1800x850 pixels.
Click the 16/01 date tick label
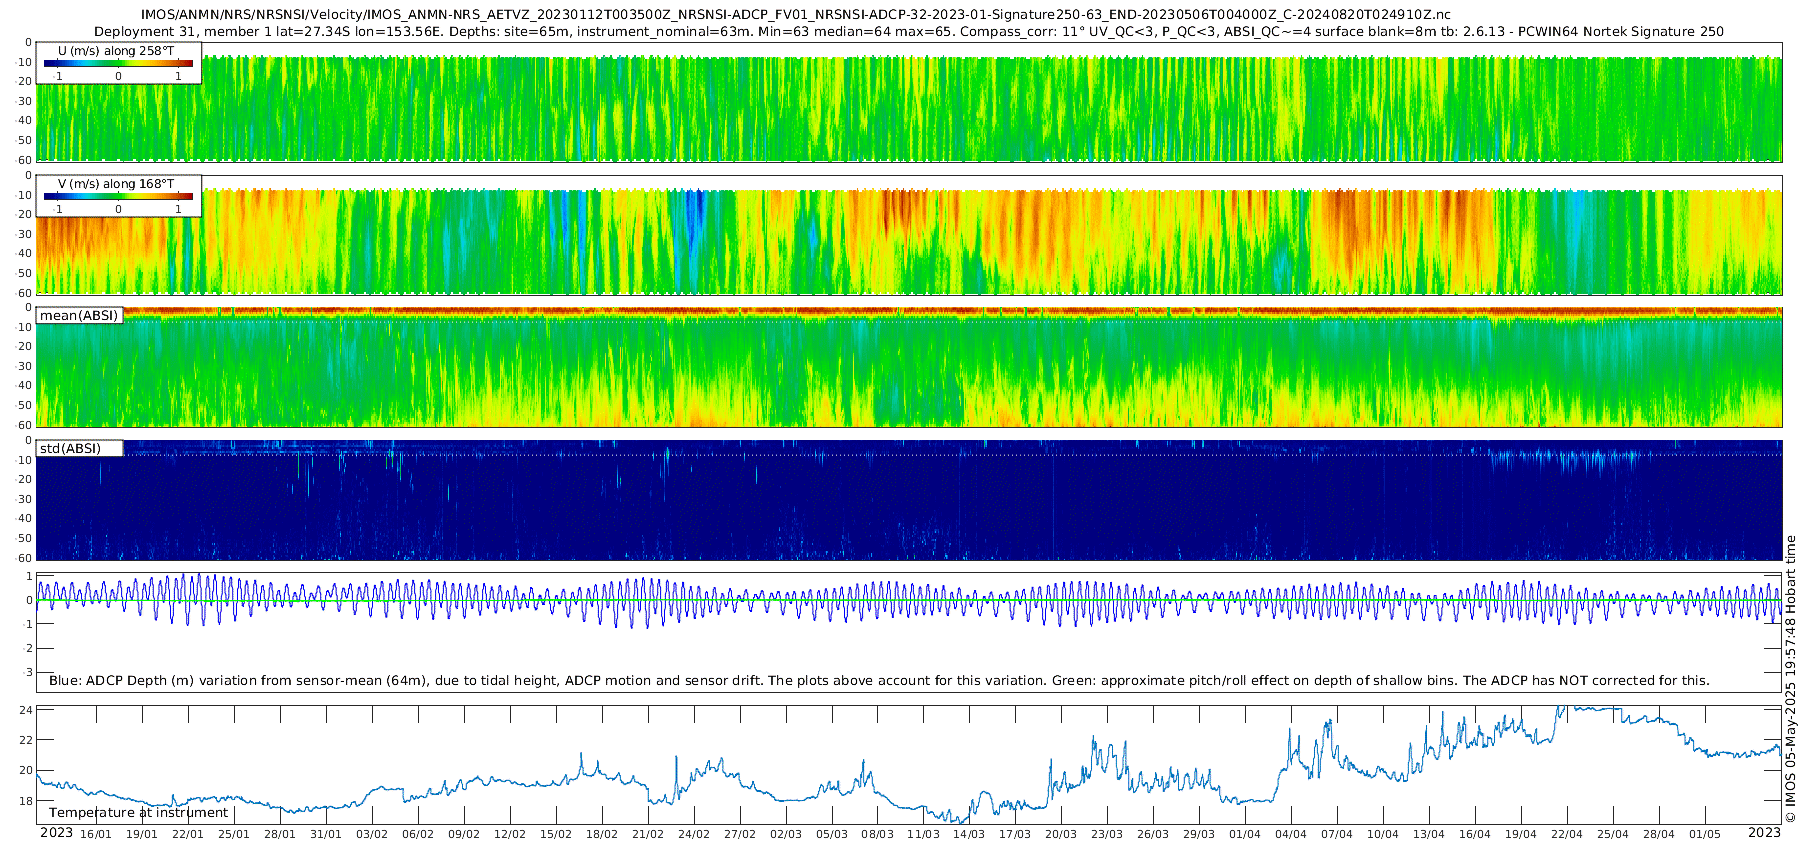point(96,835)
